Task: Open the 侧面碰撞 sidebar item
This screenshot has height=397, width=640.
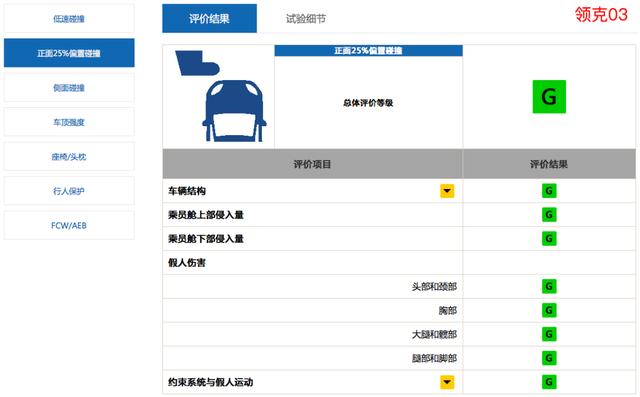Action: click(69, 88)
